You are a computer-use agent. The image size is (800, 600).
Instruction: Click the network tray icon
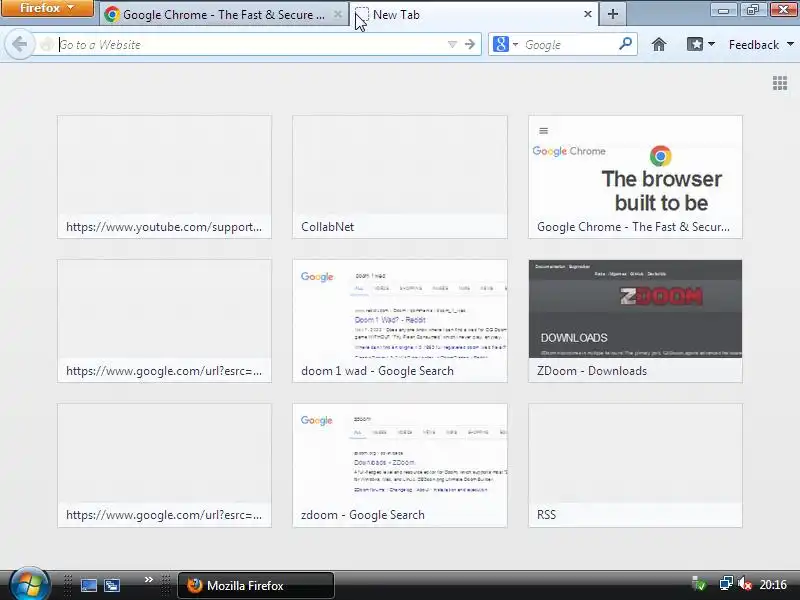[x=726, y=583]
